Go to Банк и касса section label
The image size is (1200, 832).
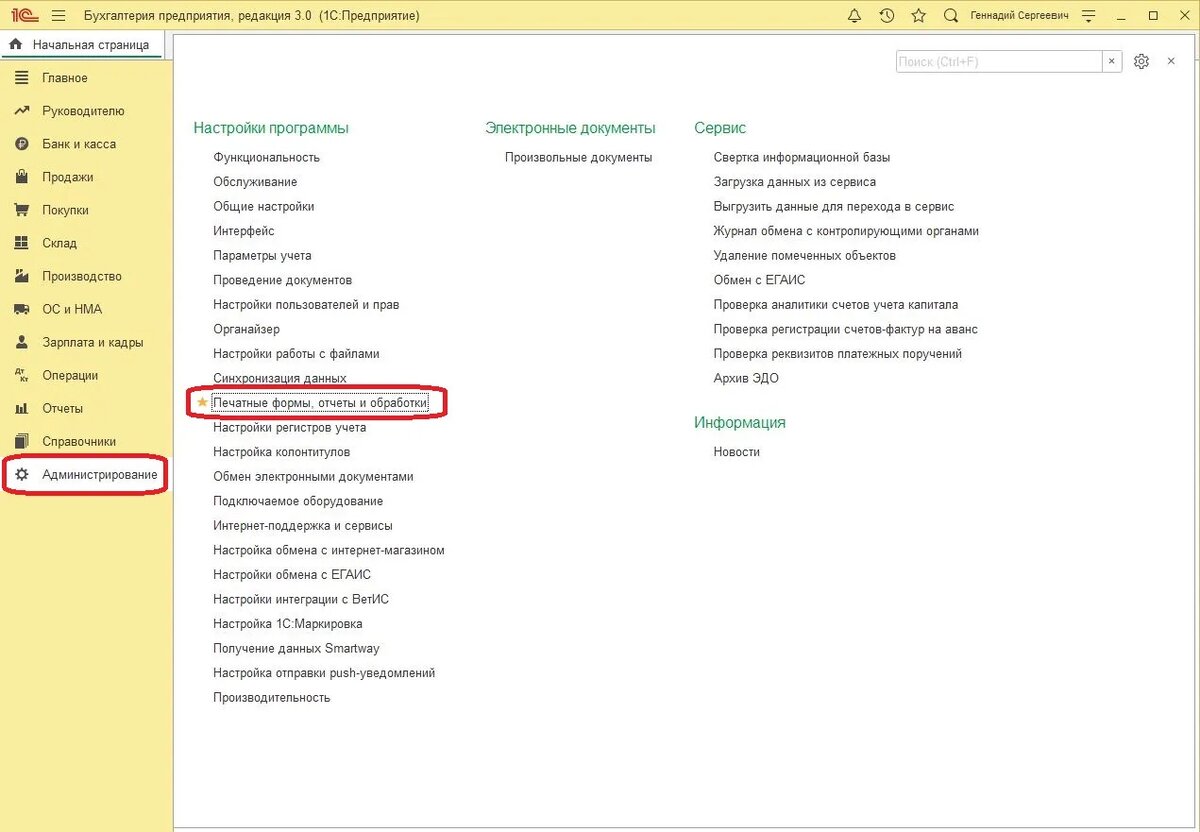click(x=79, y=144)
